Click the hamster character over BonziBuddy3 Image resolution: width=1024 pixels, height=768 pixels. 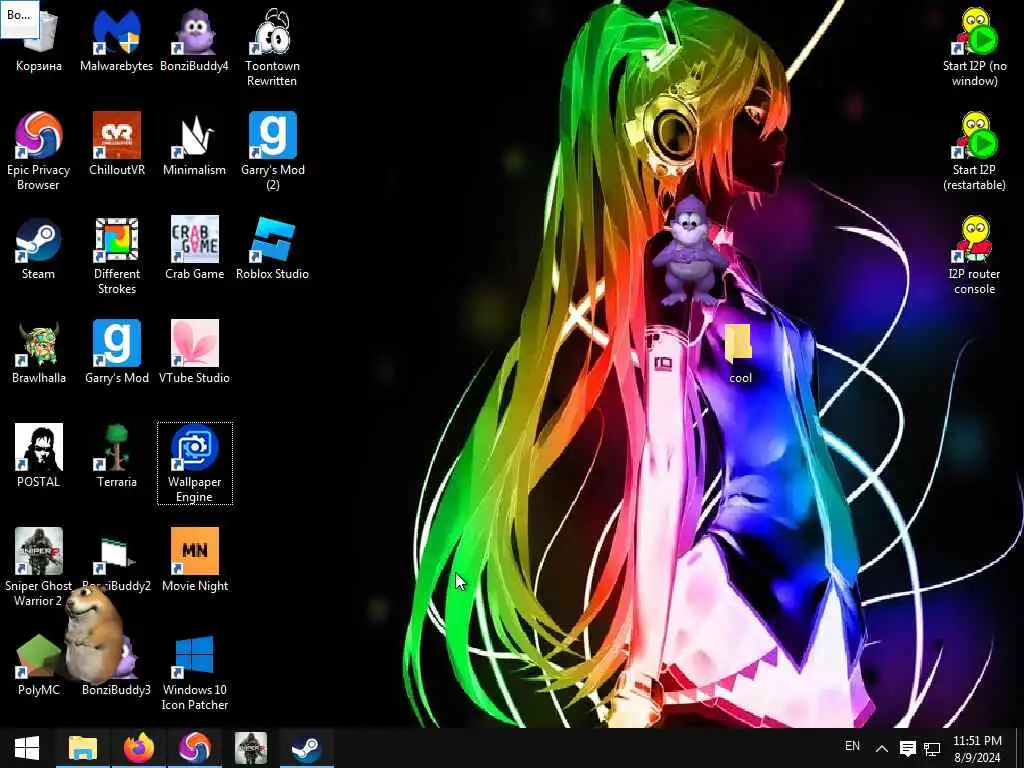93,633
